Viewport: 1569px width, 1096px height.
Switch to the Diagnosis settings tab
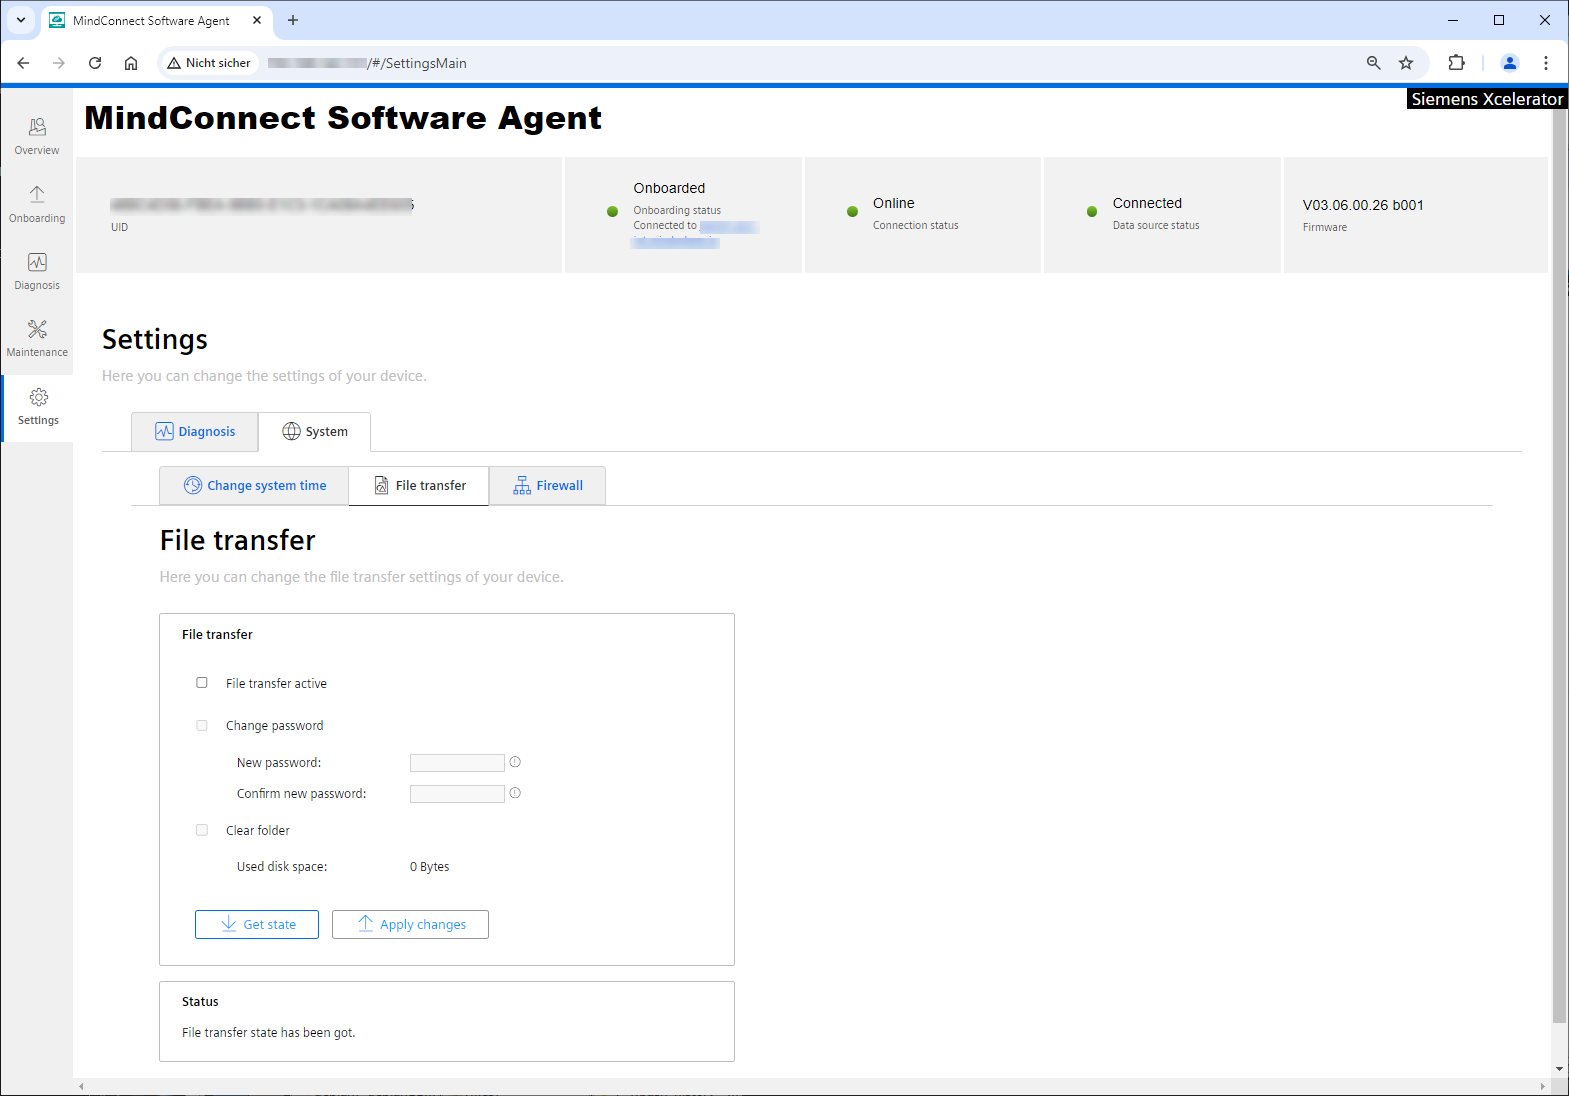coord(195,432)
